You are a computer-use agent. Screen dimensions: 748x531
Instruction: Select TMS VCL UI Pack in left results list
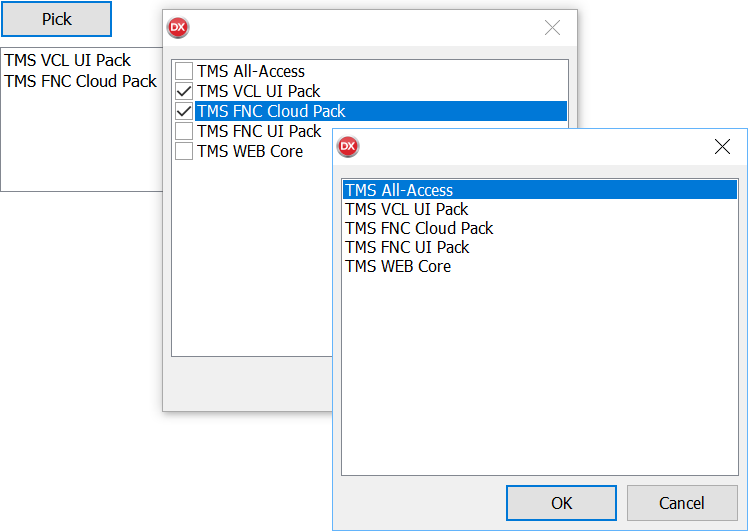[67, 61]
